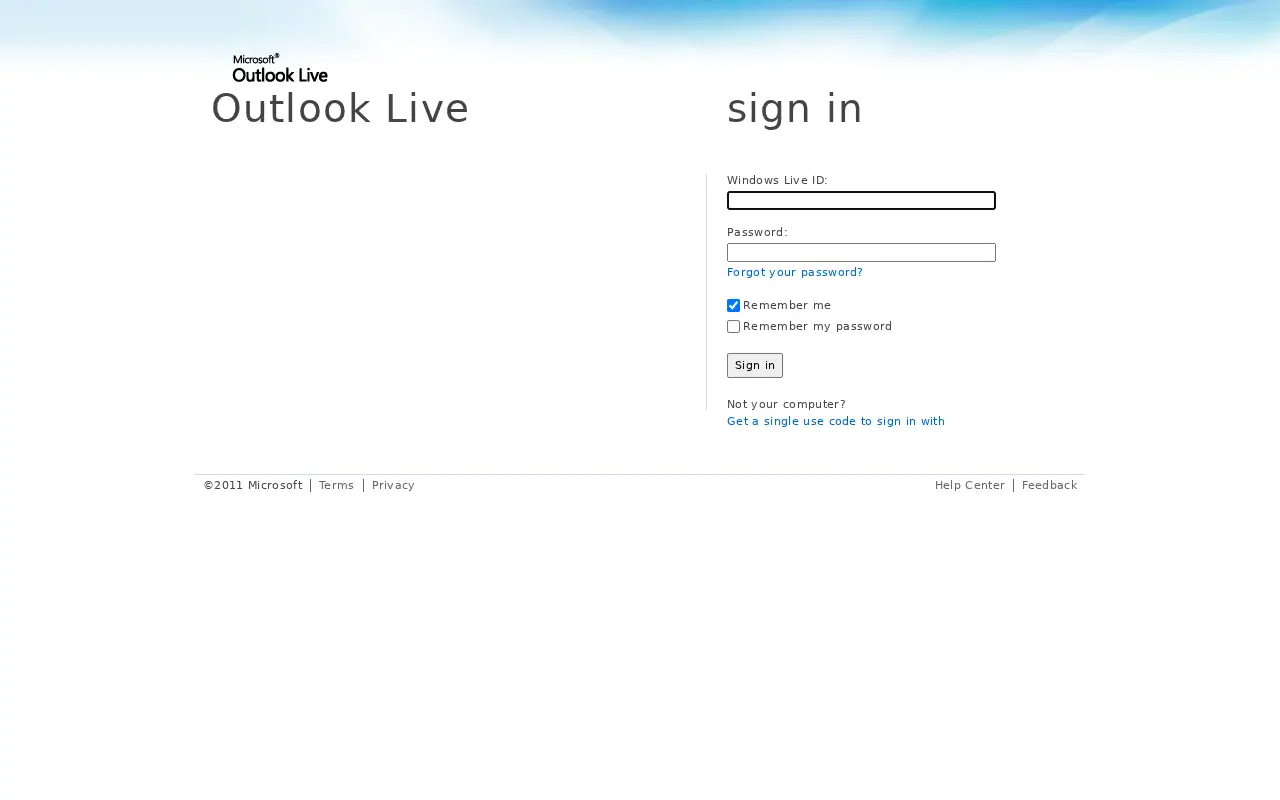Open the Privacy link in footer
Viewport: 1280px width, 800px height.
pos(393,486)
